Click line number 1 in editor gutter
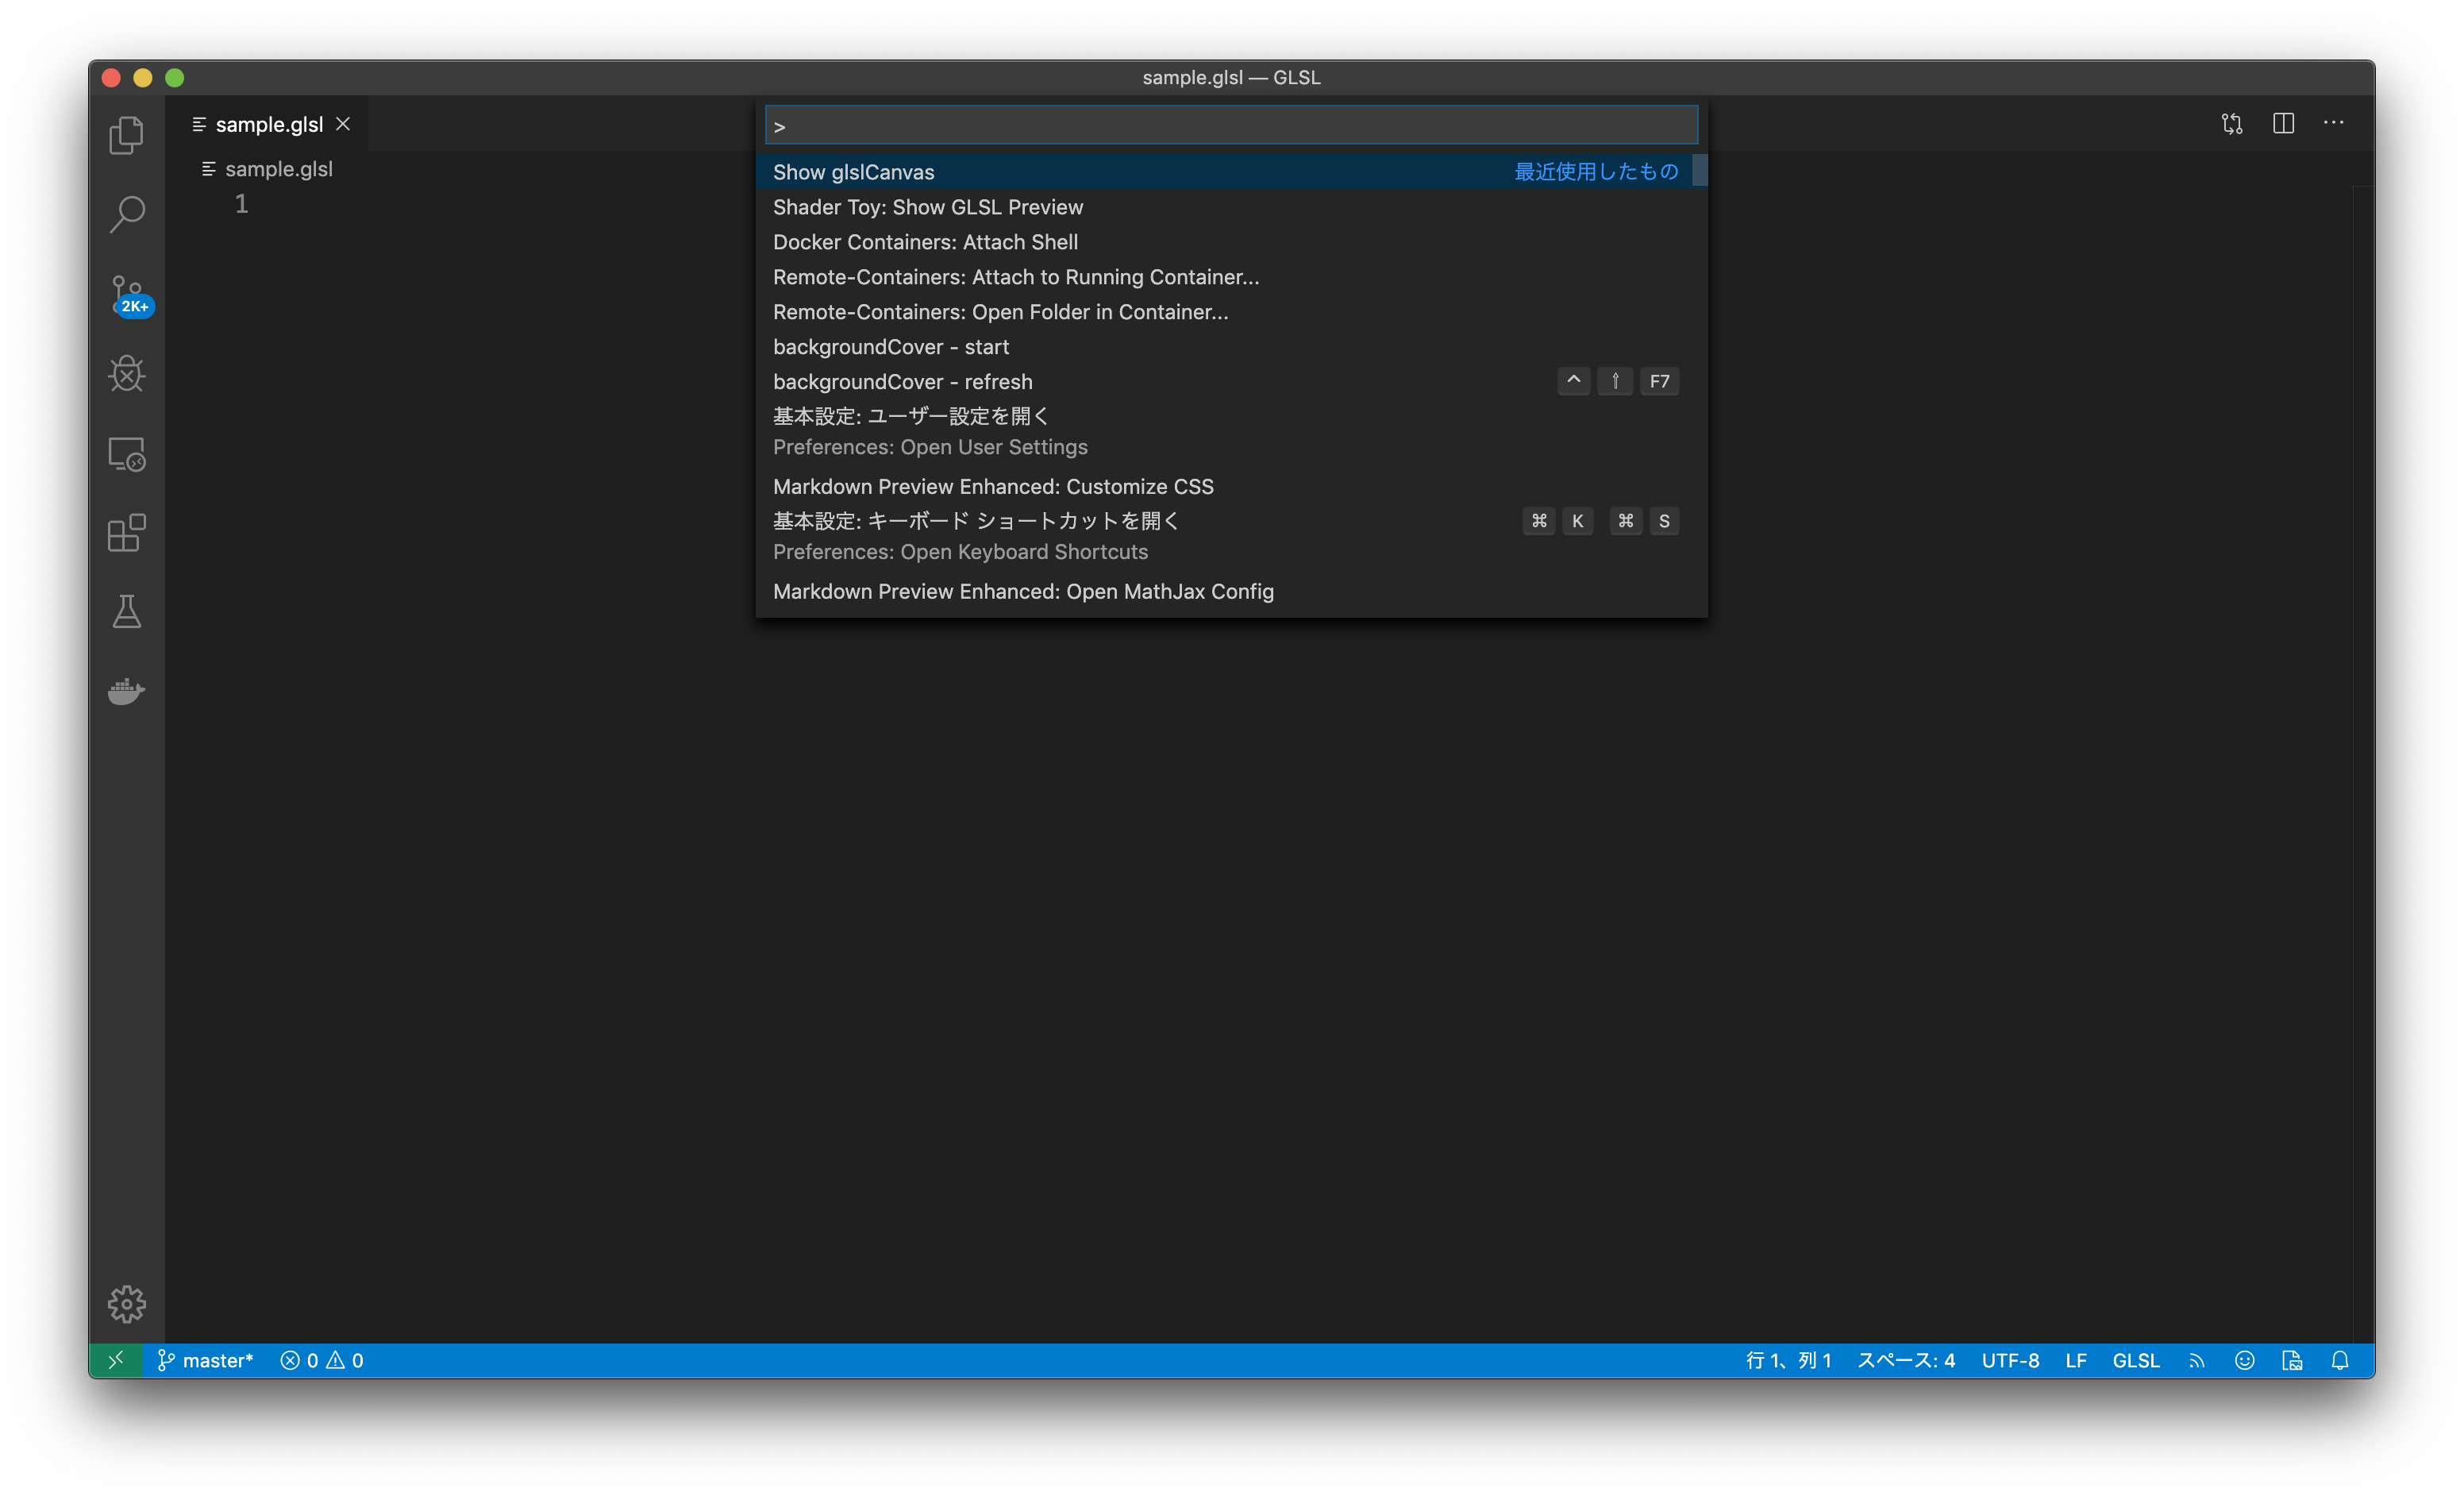Screen dimensions: 2464x1496 click(x=241, y=204)
